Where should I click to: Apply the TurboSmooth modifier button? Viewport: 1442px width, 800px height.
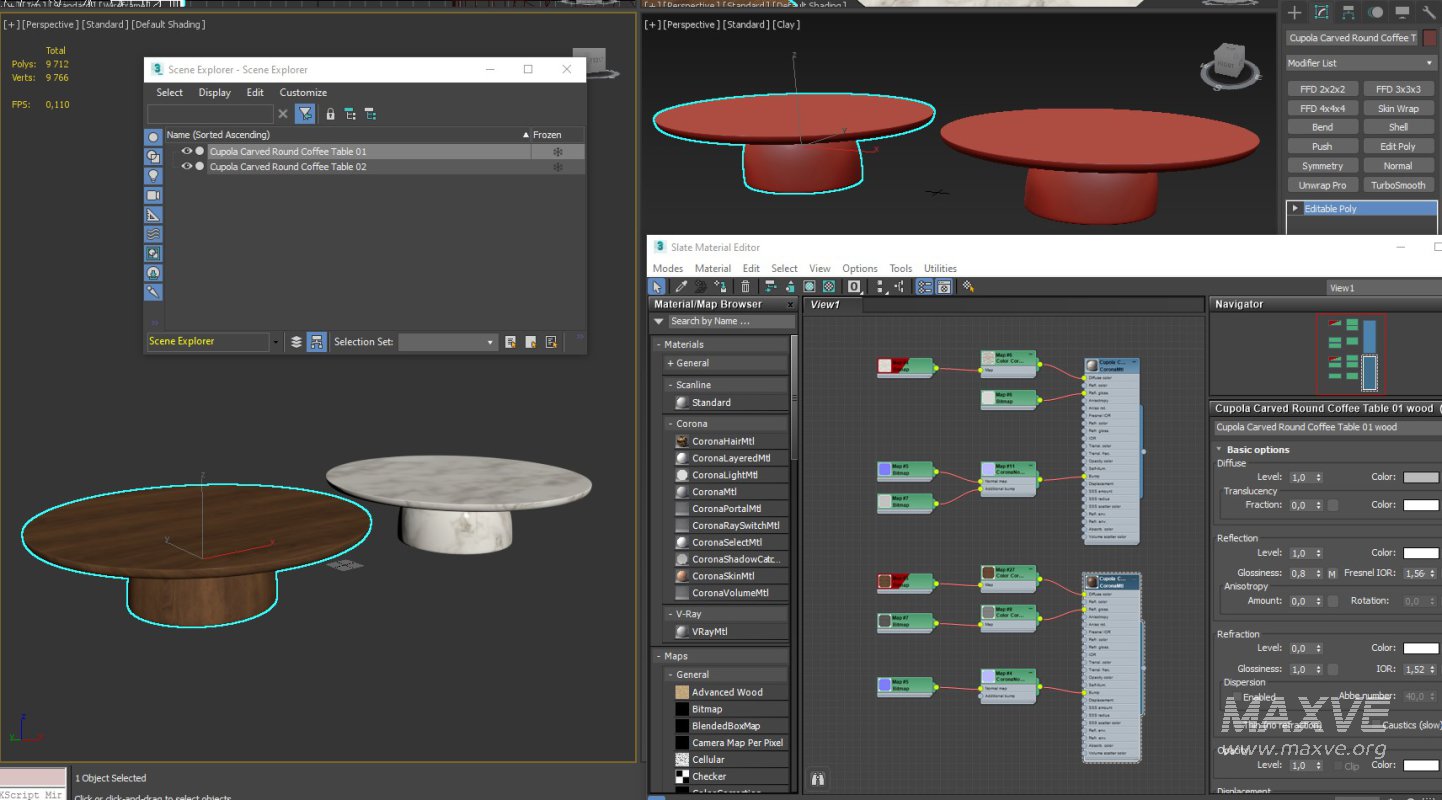click(1398, 185)
